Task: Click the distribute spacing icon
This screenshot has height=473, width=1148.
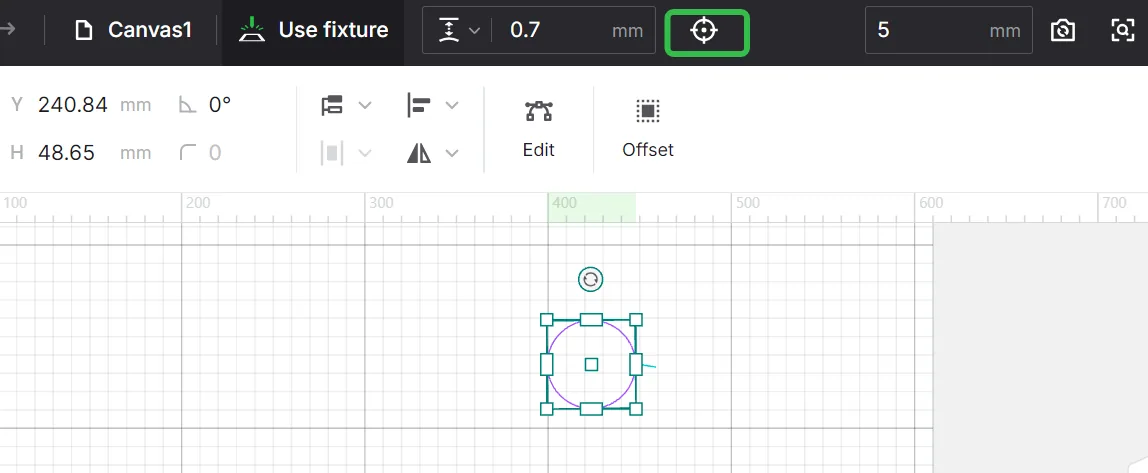Action: (x=332, y=153)
